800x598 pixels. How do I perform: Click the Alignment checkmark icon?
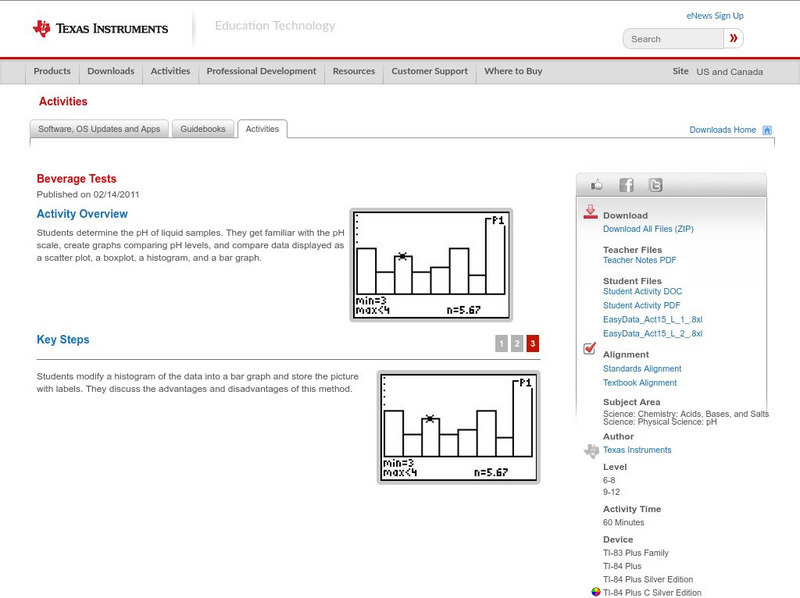[590, 349]
